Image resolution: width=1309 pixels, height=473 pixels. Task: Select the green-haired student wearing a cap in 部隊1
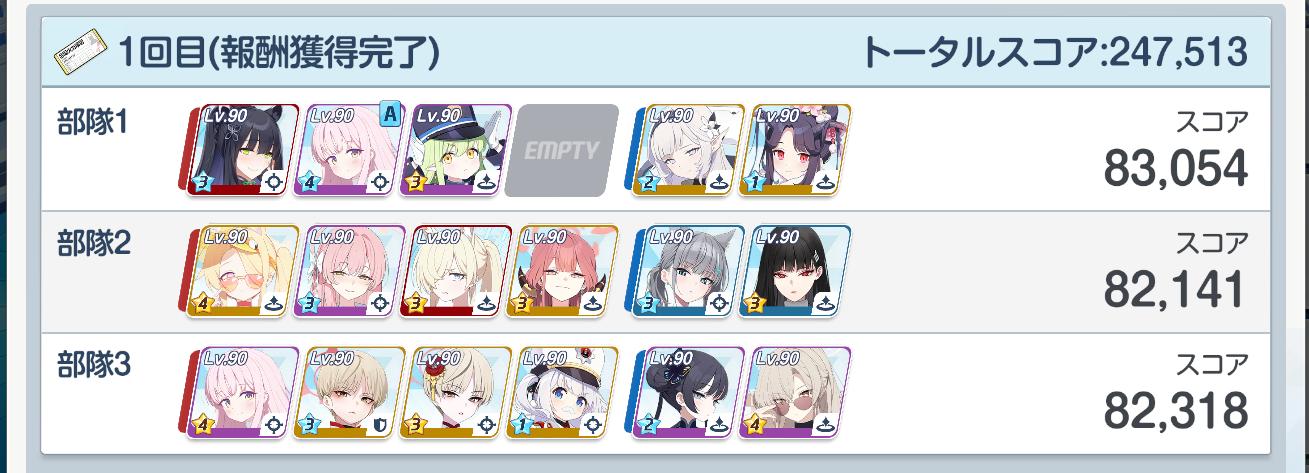(x=460, y=150)
